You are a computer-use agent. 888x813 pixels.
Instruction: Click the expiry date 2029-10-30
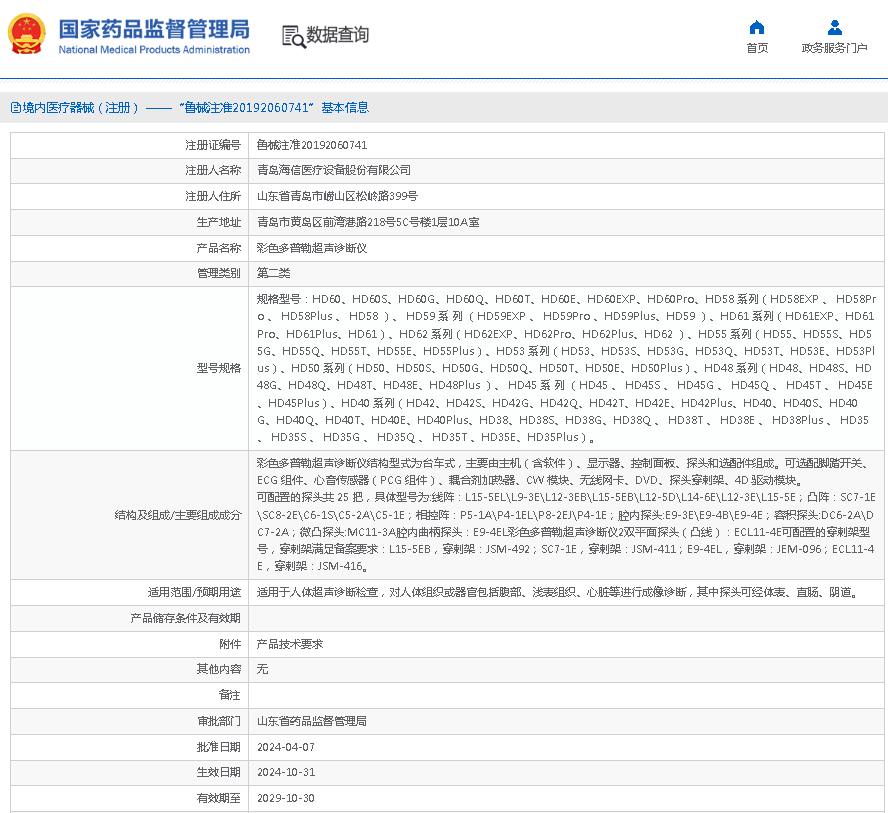(286, 799)
